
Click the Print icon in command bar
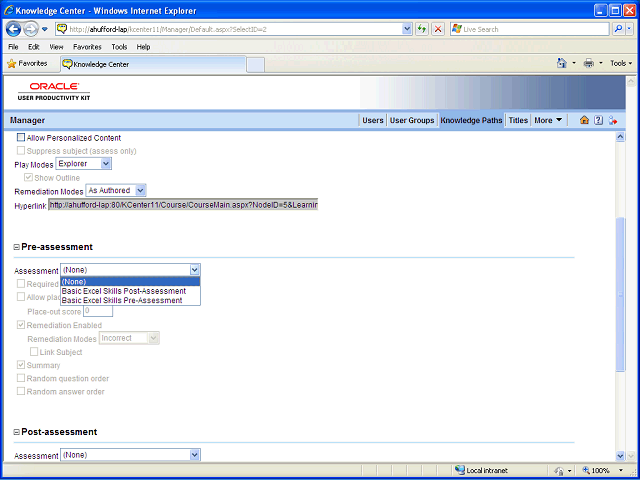(589, 63)
